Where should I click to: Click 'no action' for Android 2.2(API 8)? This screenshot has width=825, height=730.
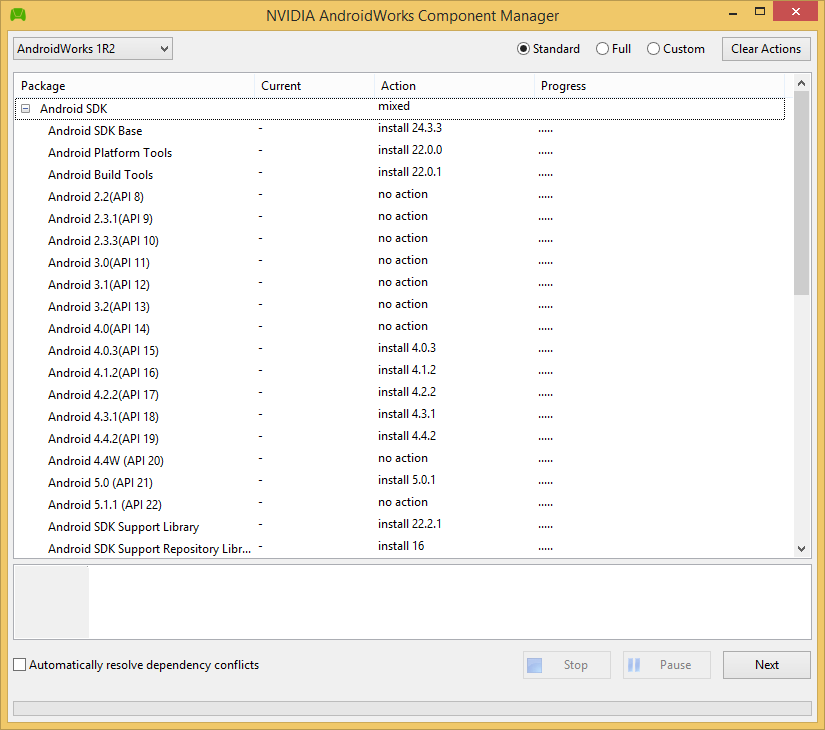click(x=403, y=194)
